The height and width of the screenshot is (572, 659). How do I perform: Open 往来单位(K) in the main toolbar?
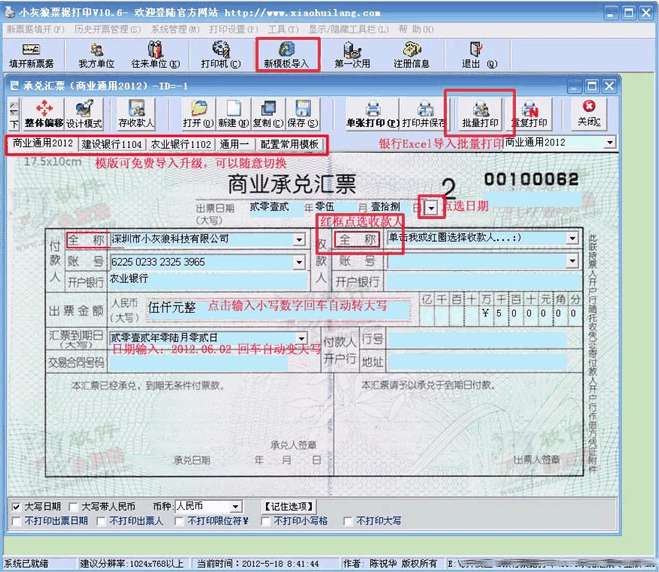click(x=156, y=55)
